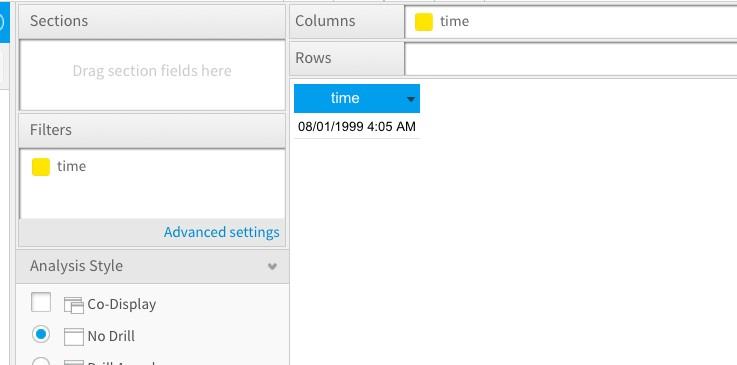Click the time field label in Filters
Viewport: 737px width, 365px height.
pyautogui.click(x=71, y=166)
